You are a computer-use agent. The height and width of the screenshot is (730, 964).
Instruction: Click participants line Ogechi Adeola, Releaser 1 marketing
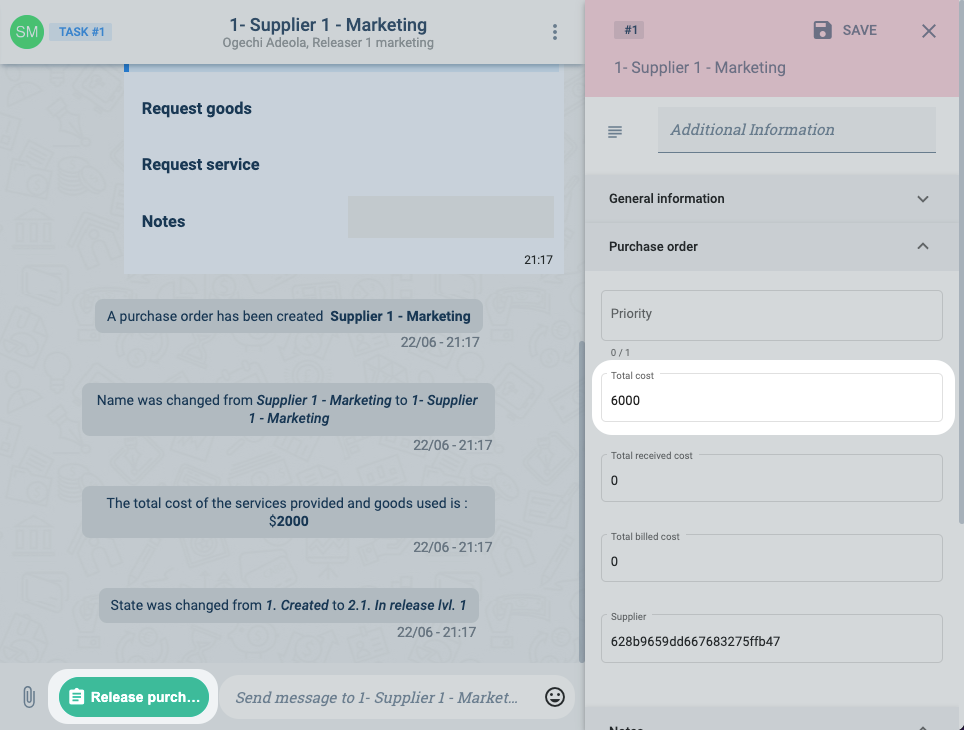click(328, 43)
